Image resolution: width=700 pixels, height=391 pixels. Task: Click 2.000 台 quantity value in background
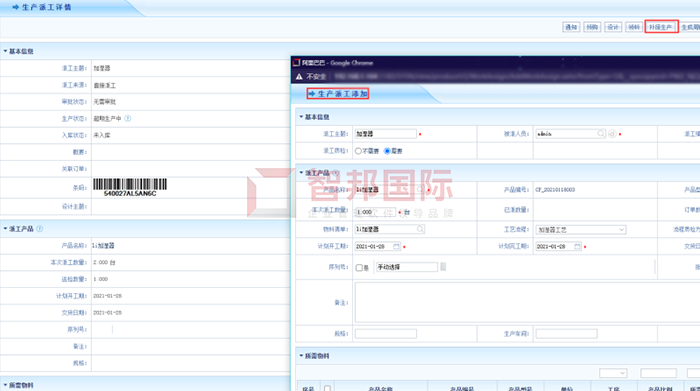pyautogui.click(x=104, y=262)
